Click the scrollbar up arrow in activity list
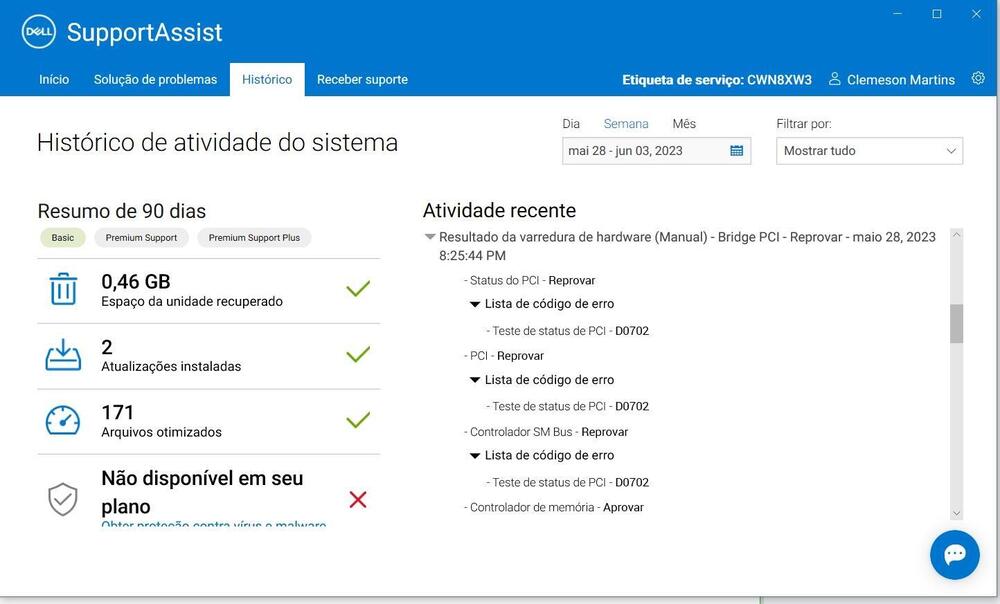The width and height of the screenshot is (1000, 604). (956, 235)
